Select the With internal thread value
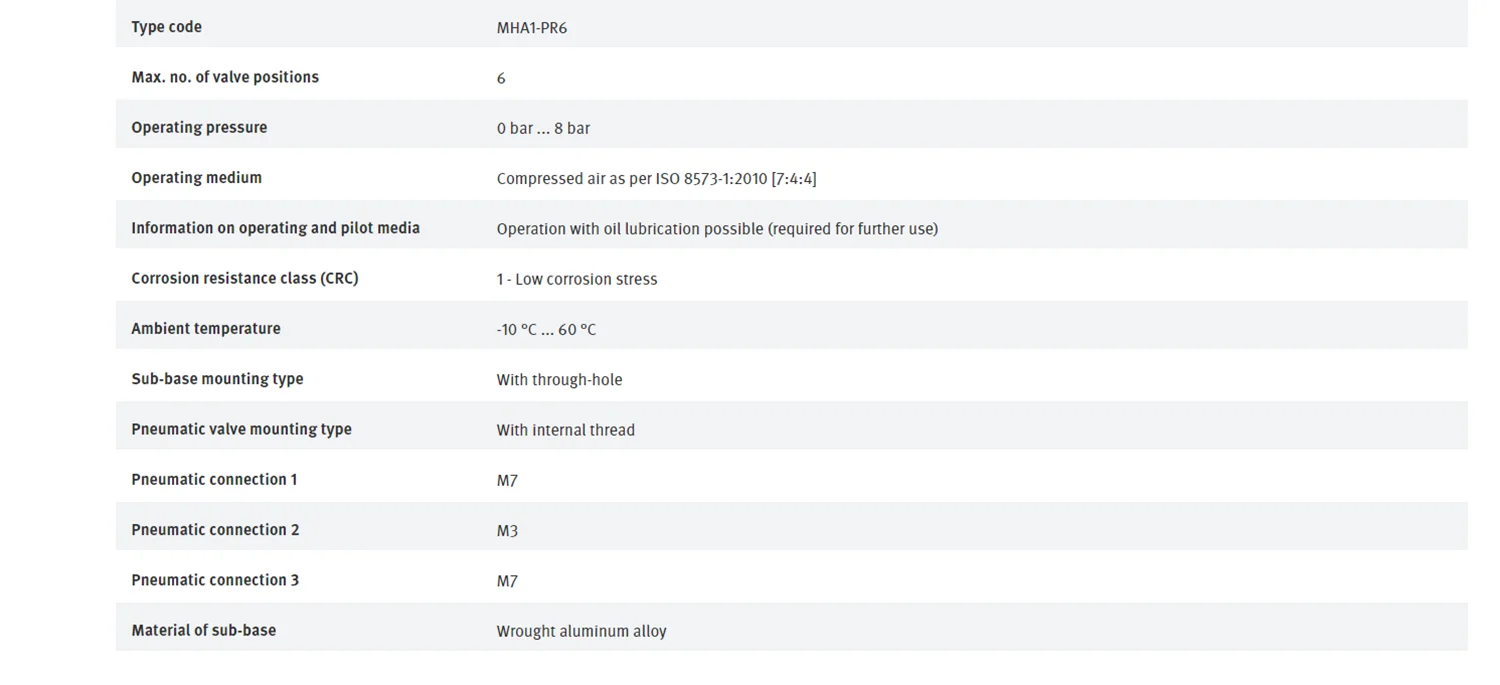 566,430
